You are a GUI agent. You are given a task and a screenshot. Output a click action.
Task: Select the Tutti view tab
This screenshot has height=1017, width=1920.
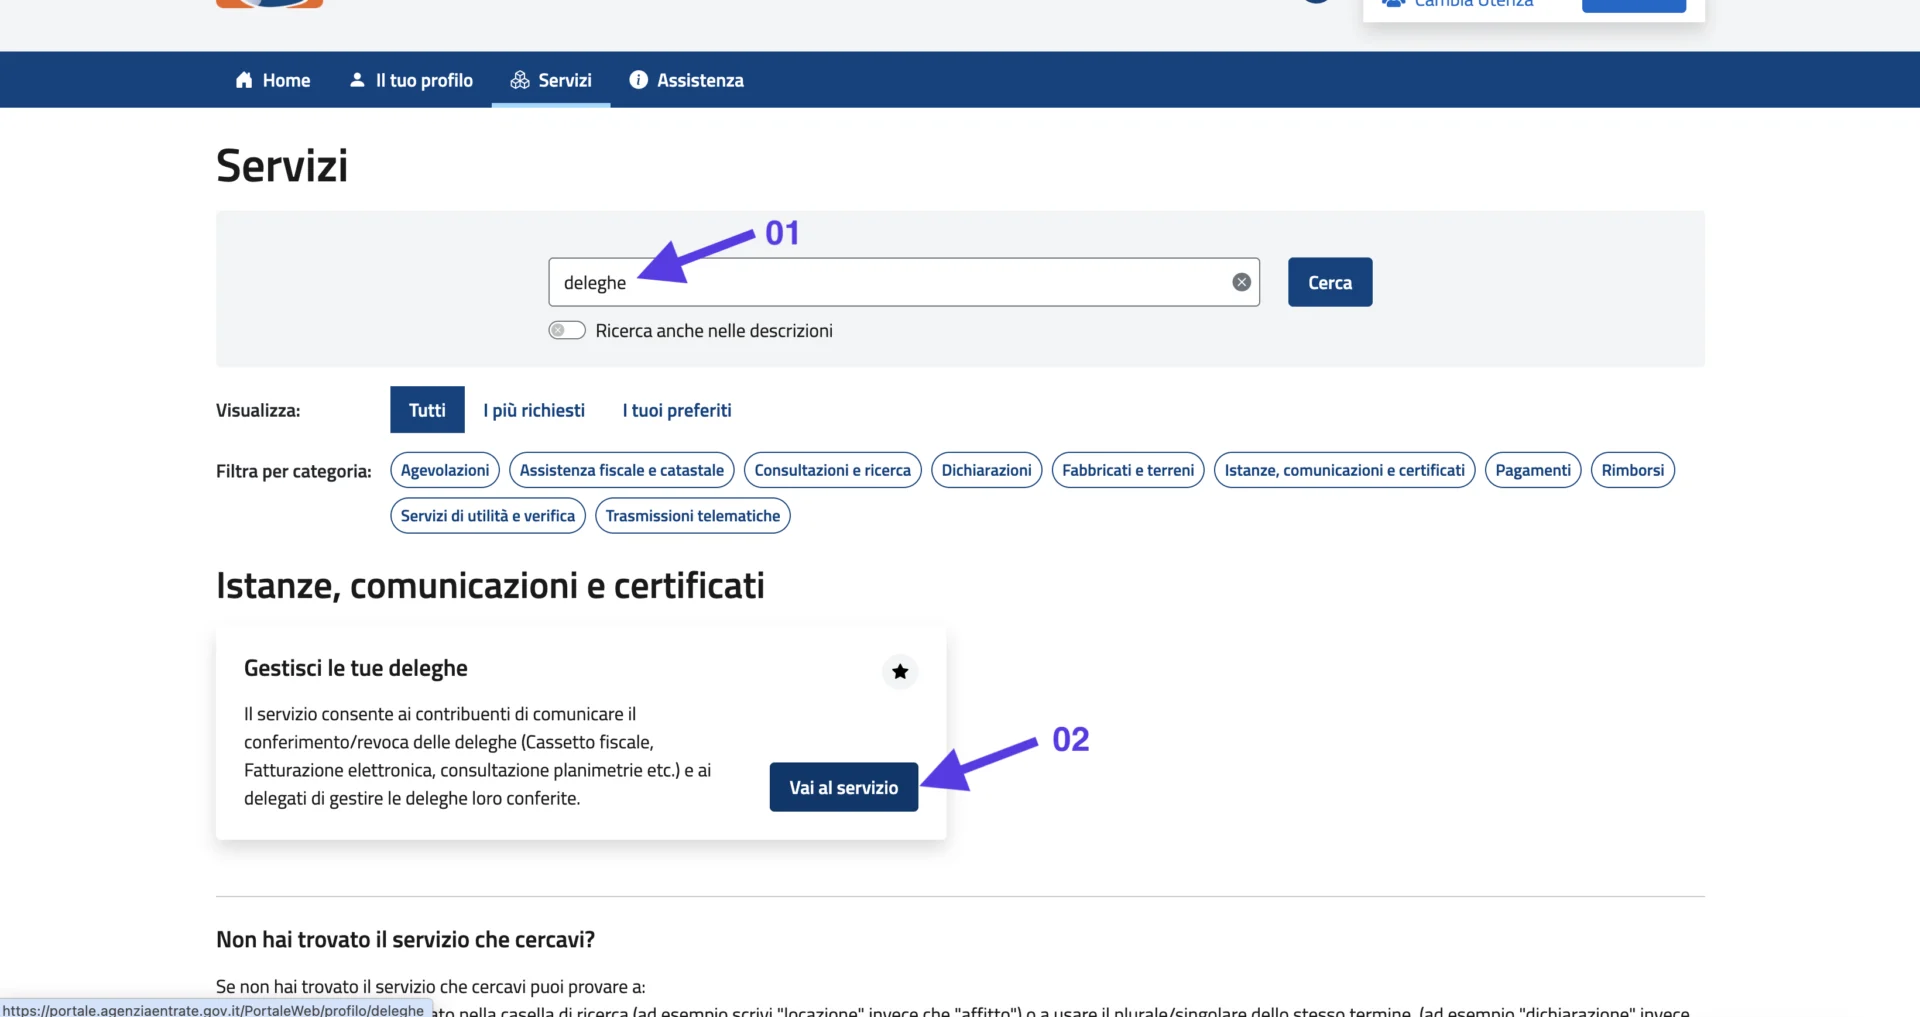[427, 410]
